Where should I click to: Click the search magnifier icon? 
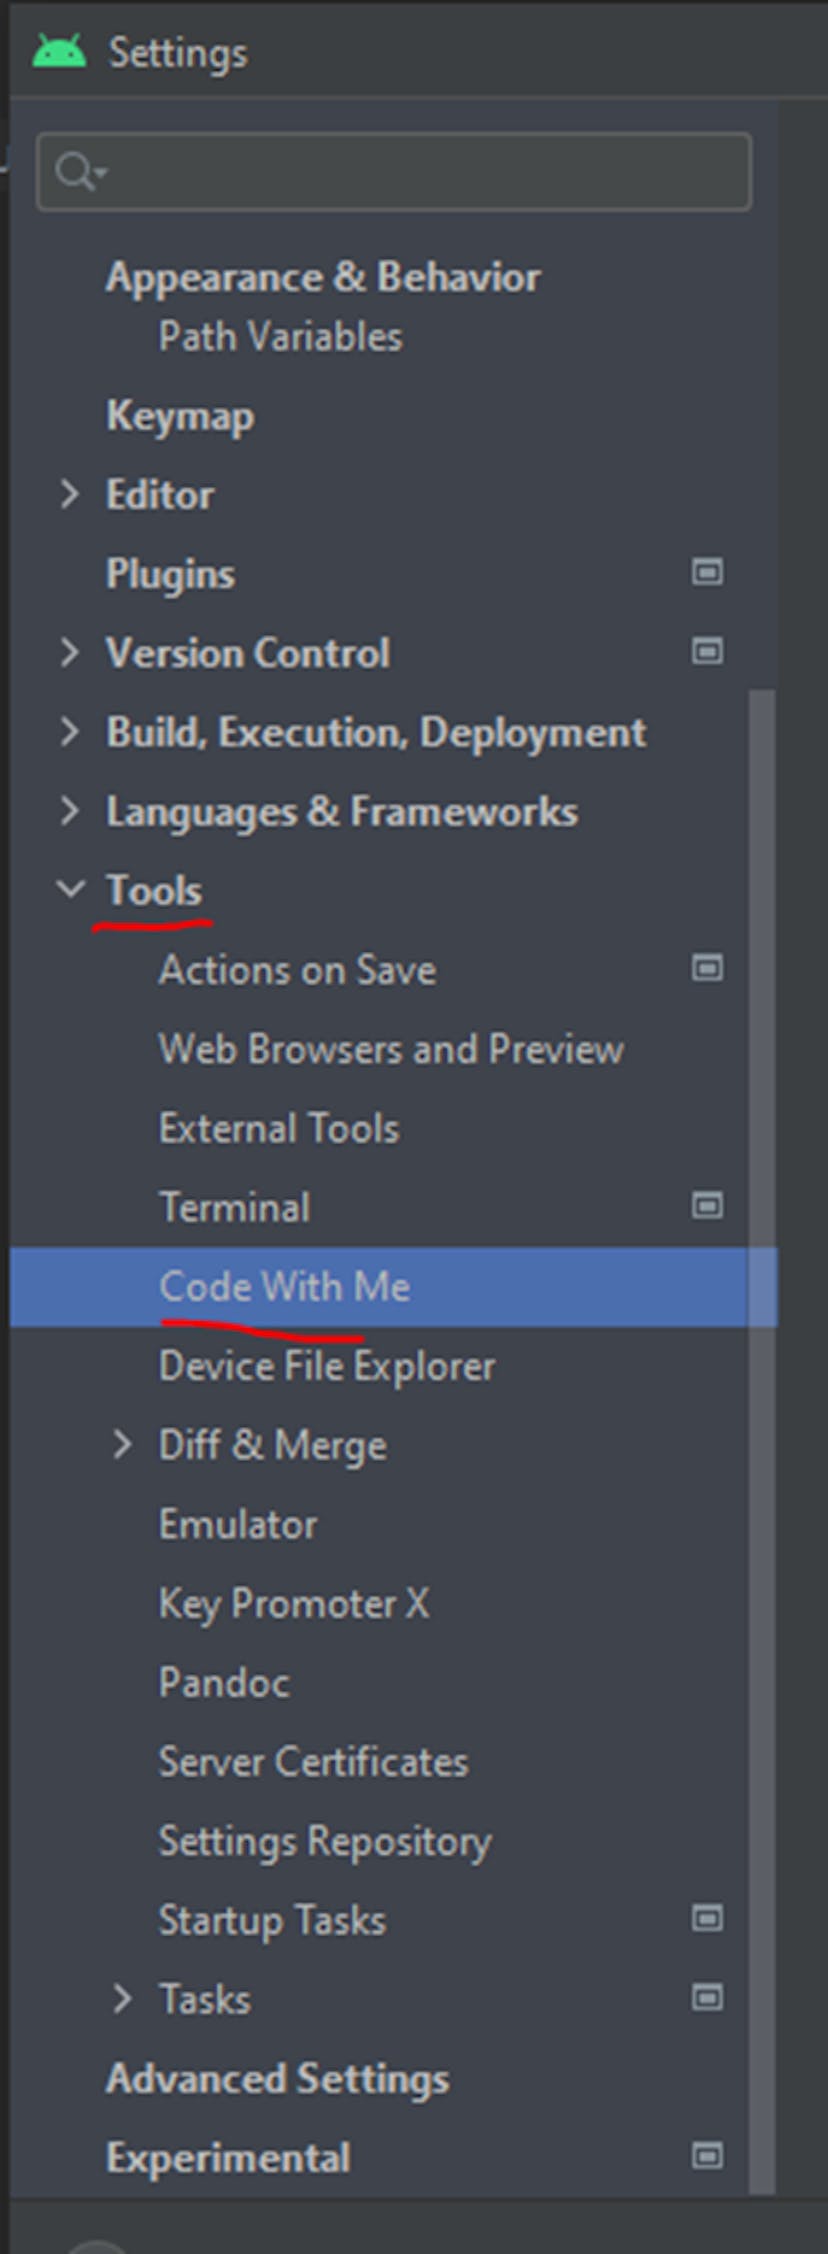76,171
